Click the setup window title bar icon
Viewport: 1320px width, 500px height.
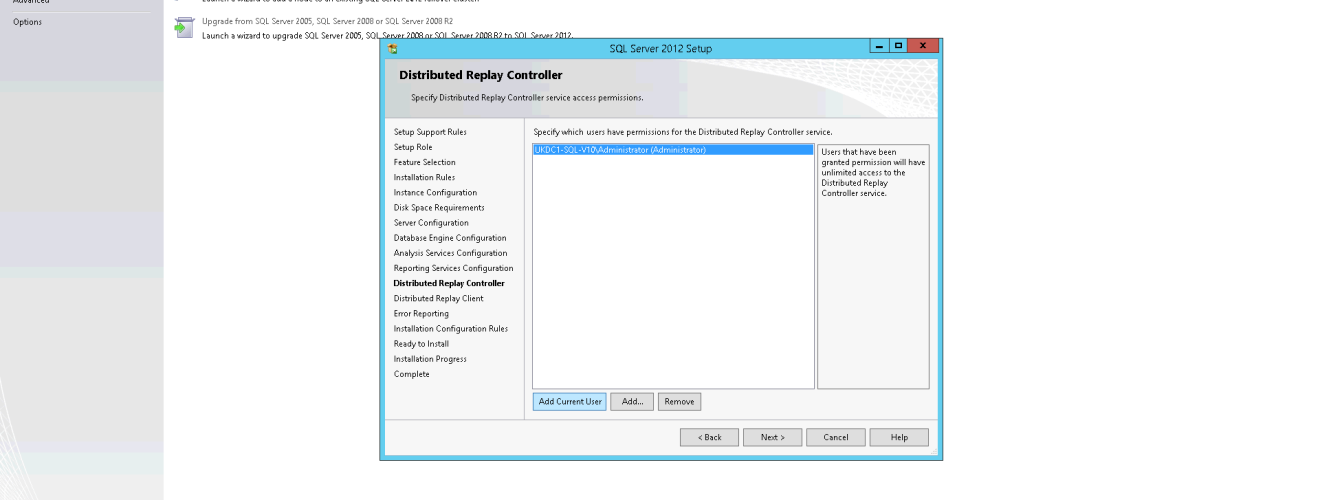click(393, 48)
